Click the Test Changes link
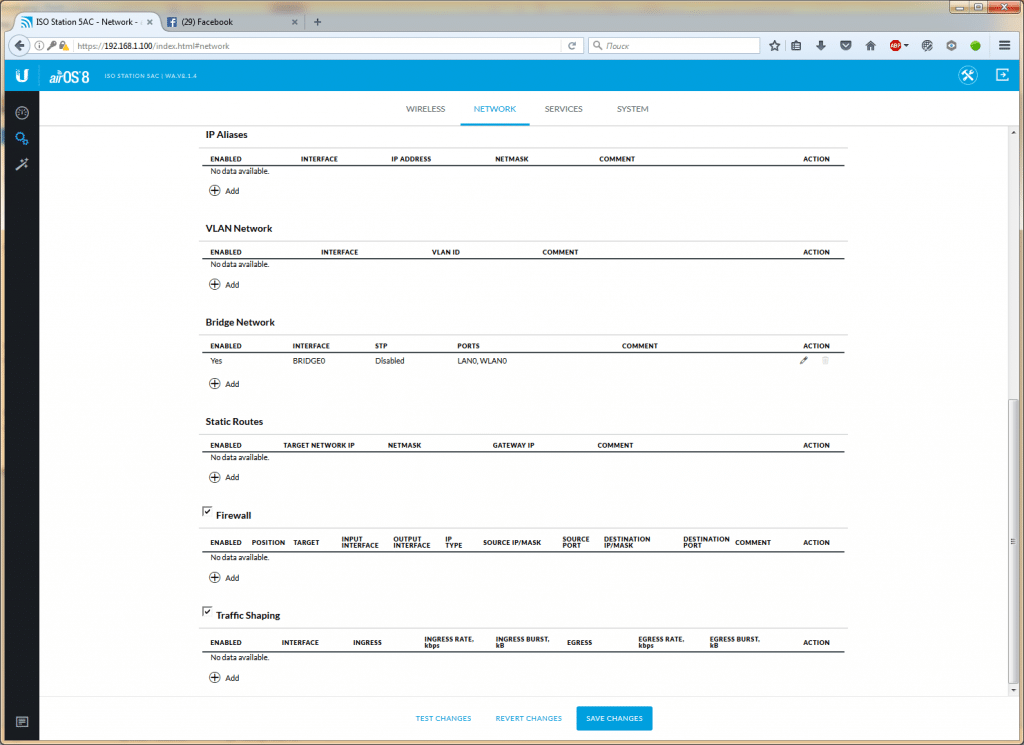 point(443,718)
